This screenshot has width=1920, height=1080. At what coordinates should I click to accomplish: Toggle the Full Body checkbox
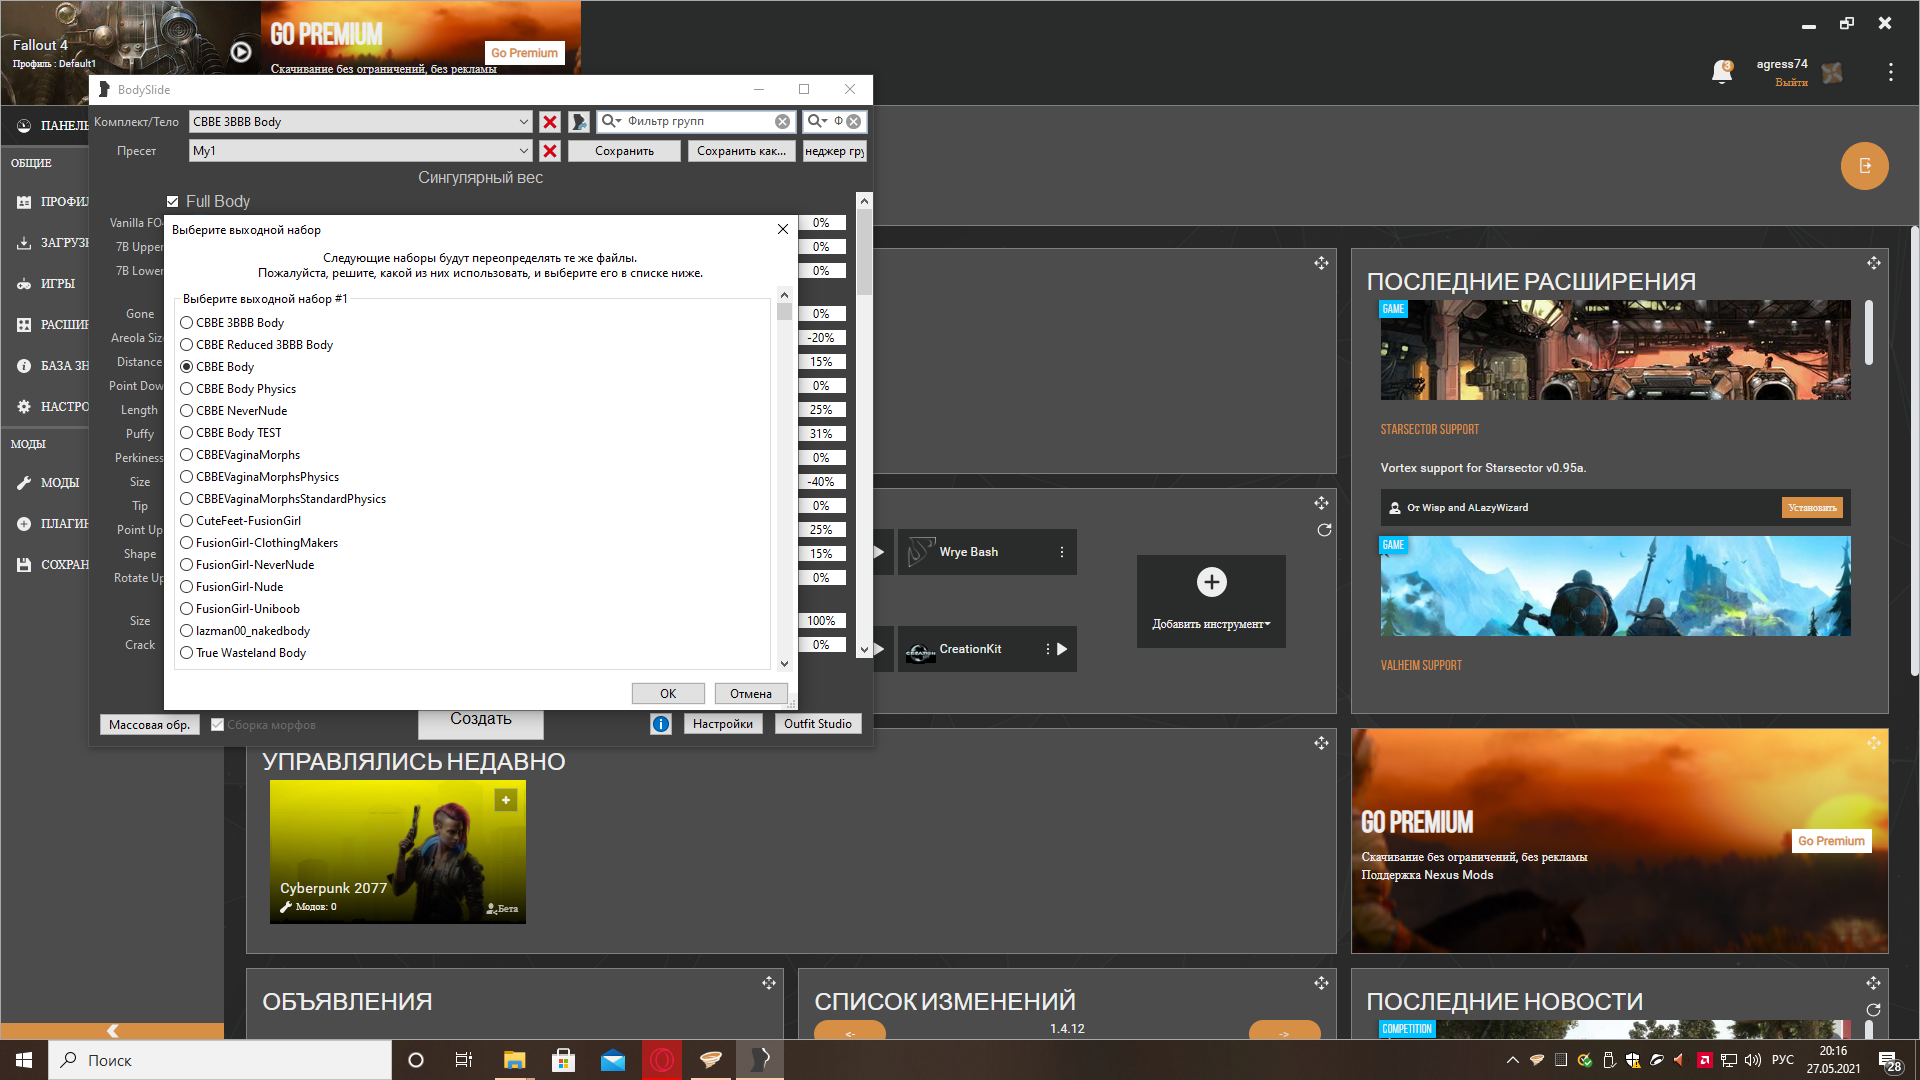click(173, 201)
